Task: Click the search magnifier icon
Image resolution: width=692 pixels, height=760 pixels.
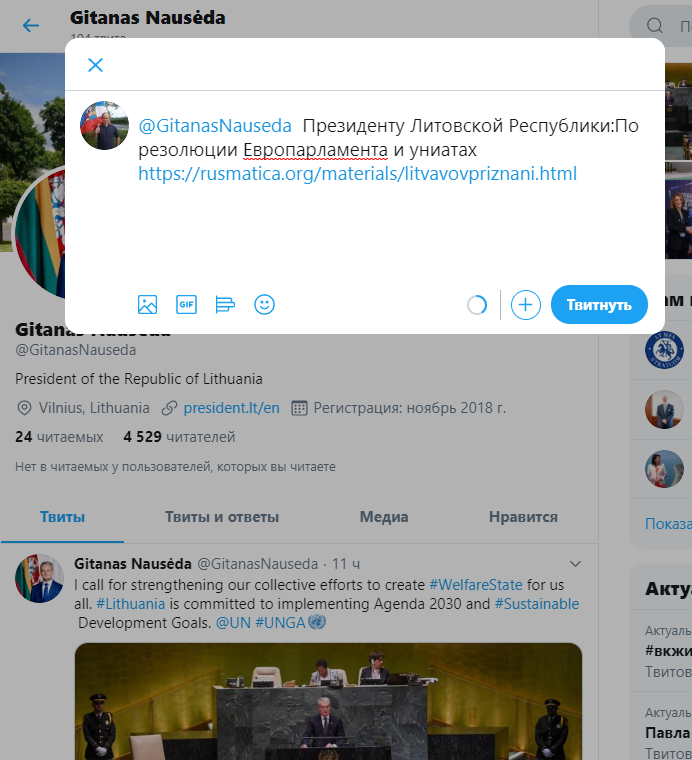Action: pos(655,25)
